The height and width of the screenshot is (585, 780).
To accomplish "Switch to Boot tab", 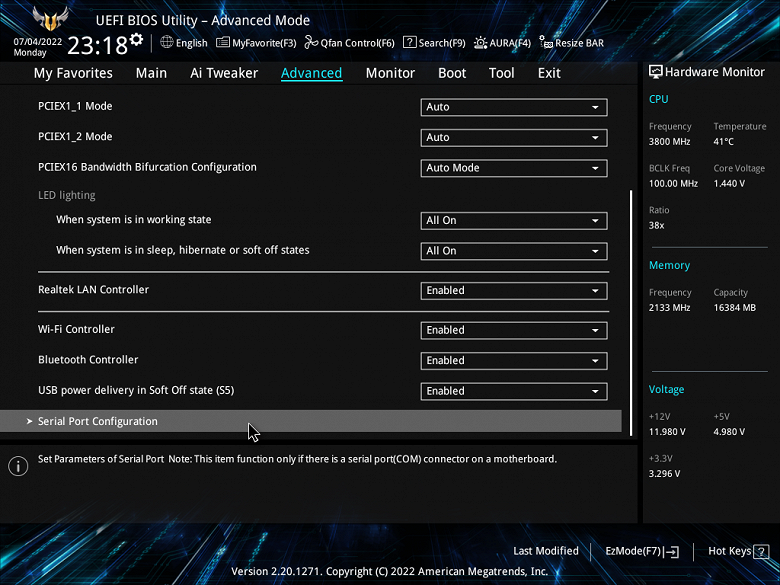I will (x=452, y=73).
